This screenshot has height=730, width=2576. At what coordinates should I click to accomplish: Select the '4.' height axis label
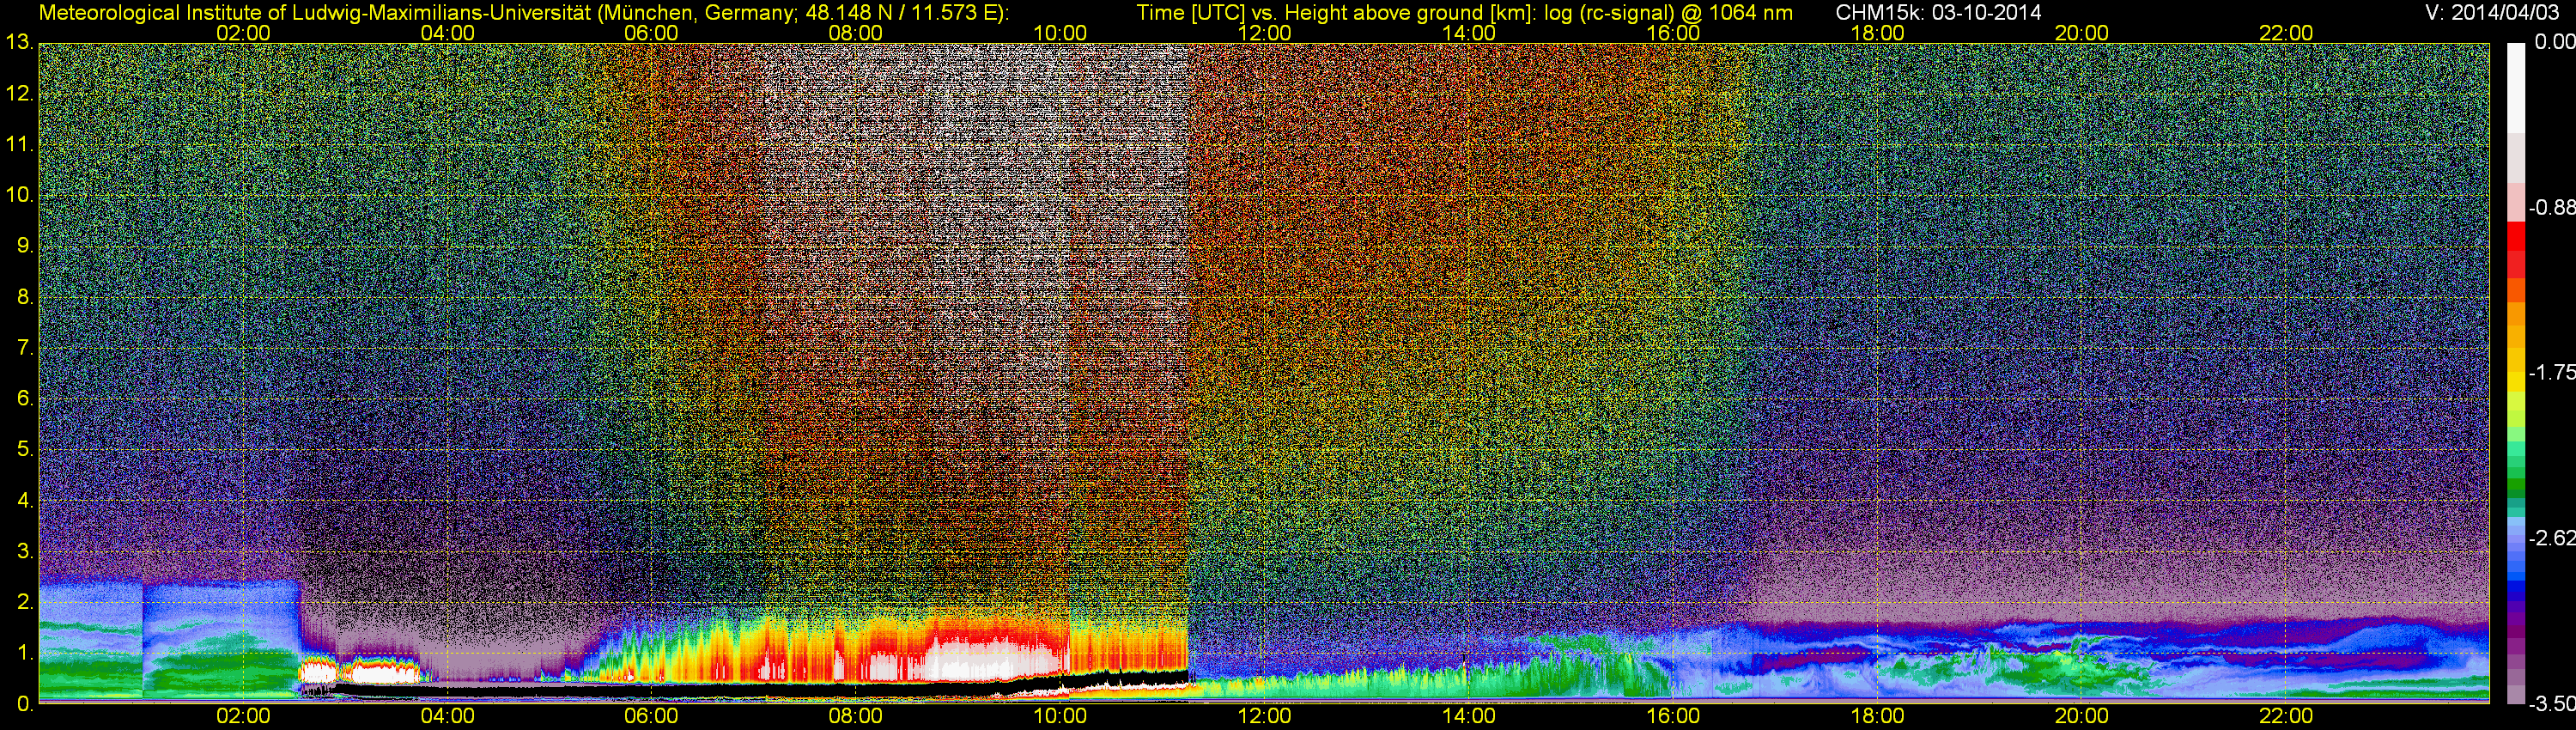[x=24, y=500]
